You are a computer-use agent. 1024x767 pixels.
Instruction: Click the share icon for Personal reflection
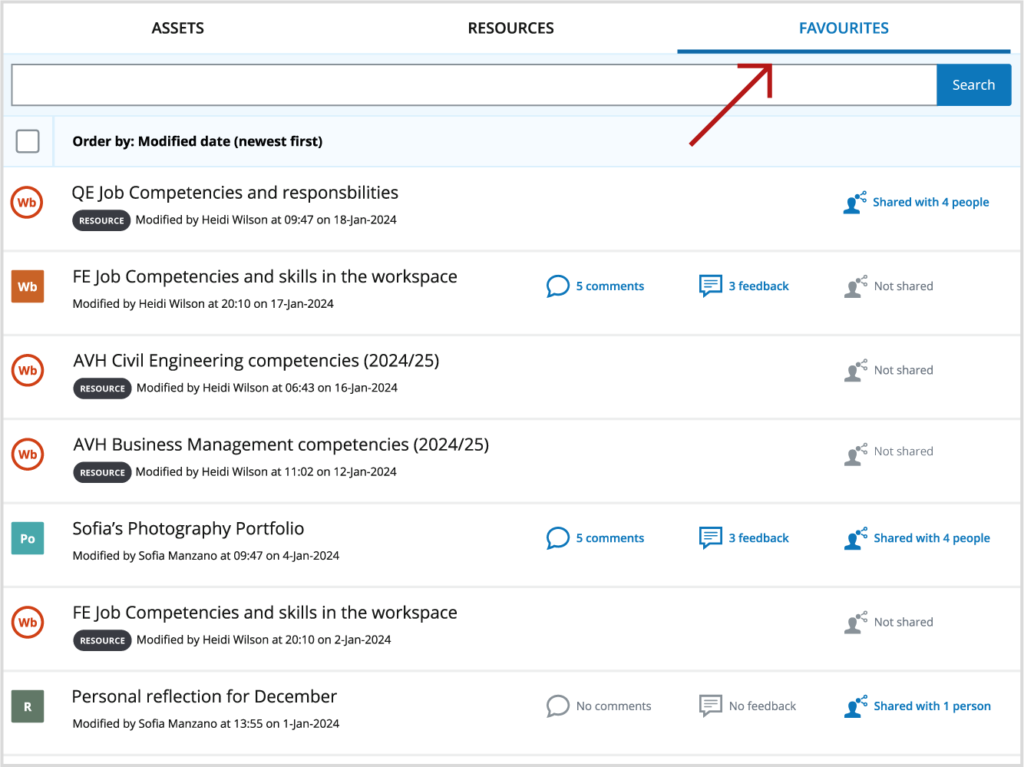[x=856, y=706]
